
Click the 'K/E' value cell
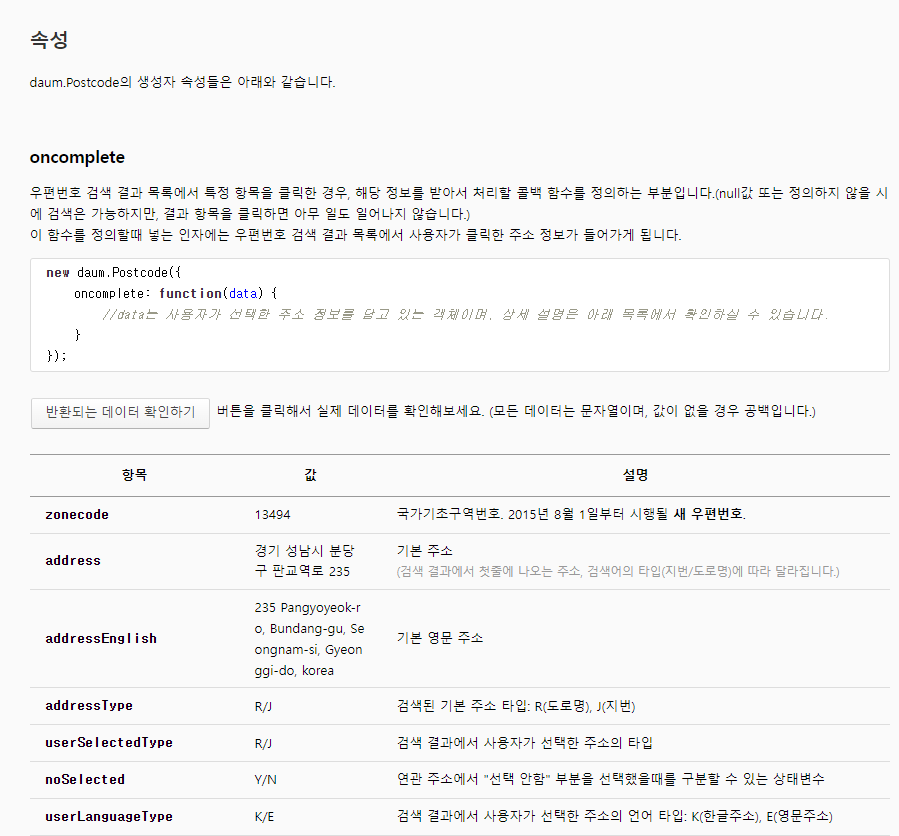pos(264,817)
